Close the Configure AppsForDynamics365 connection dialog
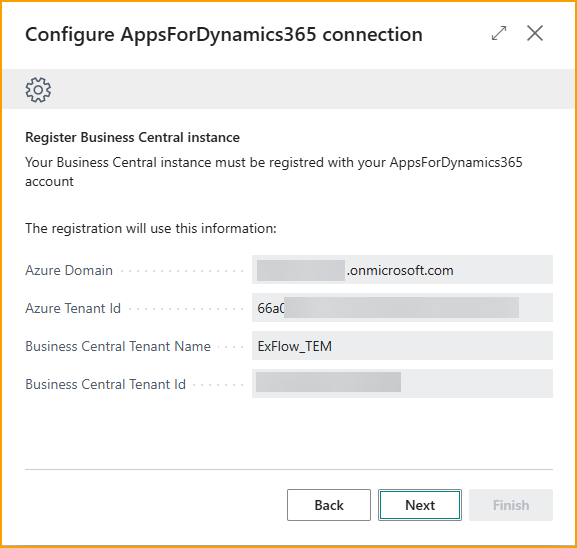577x548 pixels. 535,33
